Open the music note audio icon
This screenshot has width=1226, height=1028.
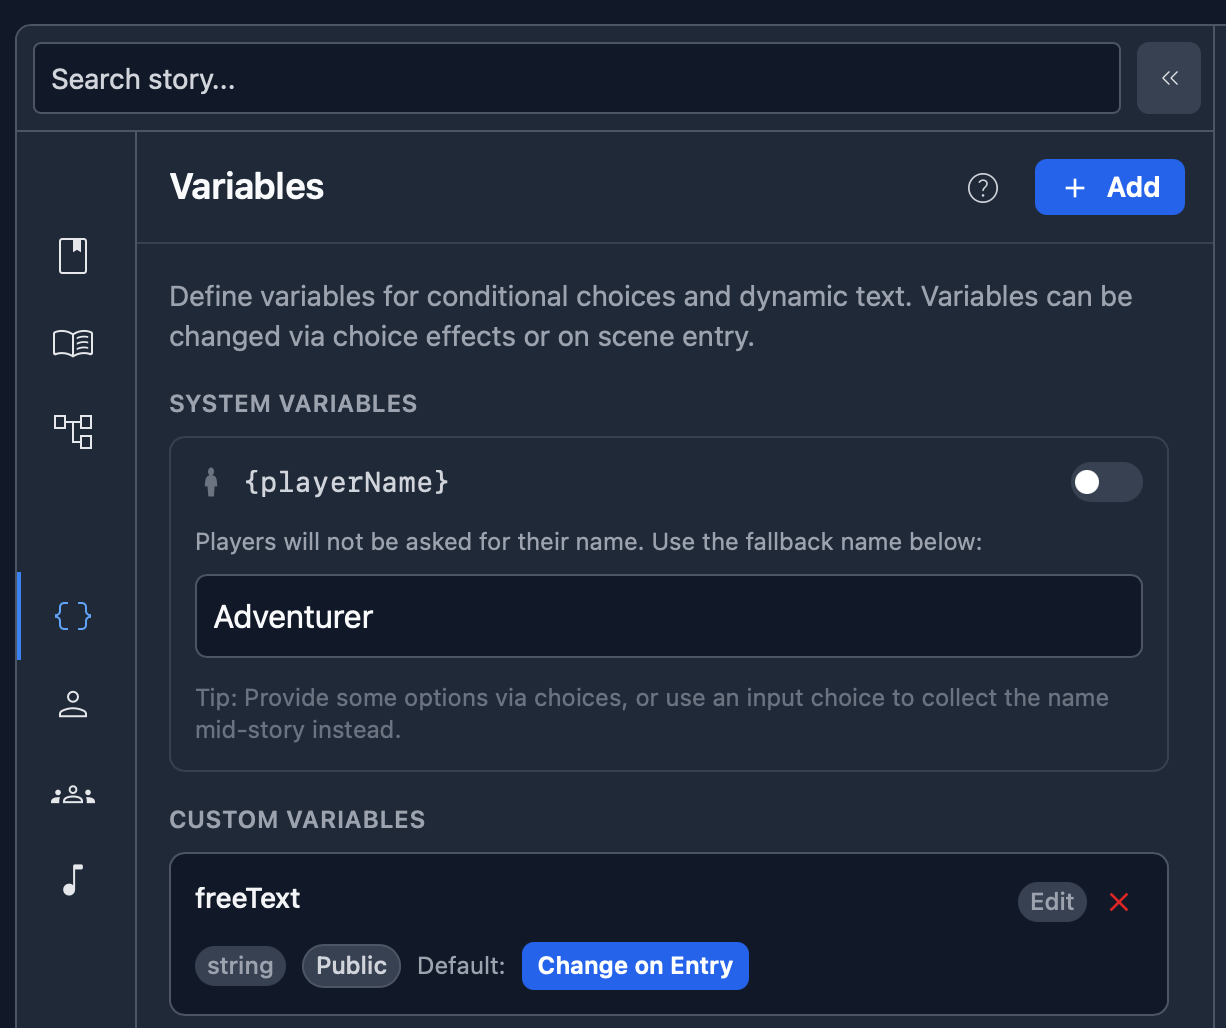point(73,880)
